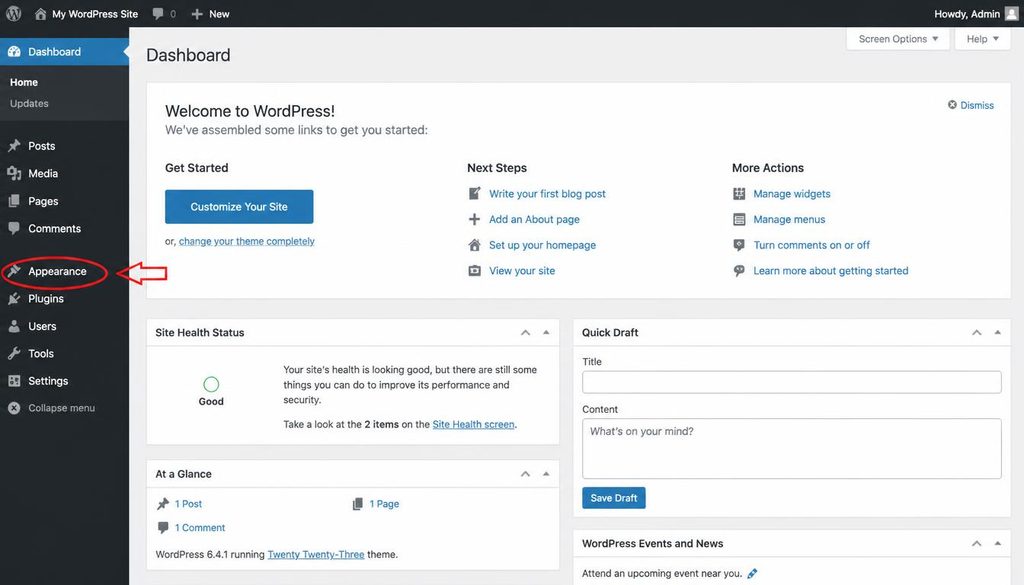The width and height of the screenshot is (1024, 585).
Task: Click the camera icon beside View your site
Action: pos(475,270)
